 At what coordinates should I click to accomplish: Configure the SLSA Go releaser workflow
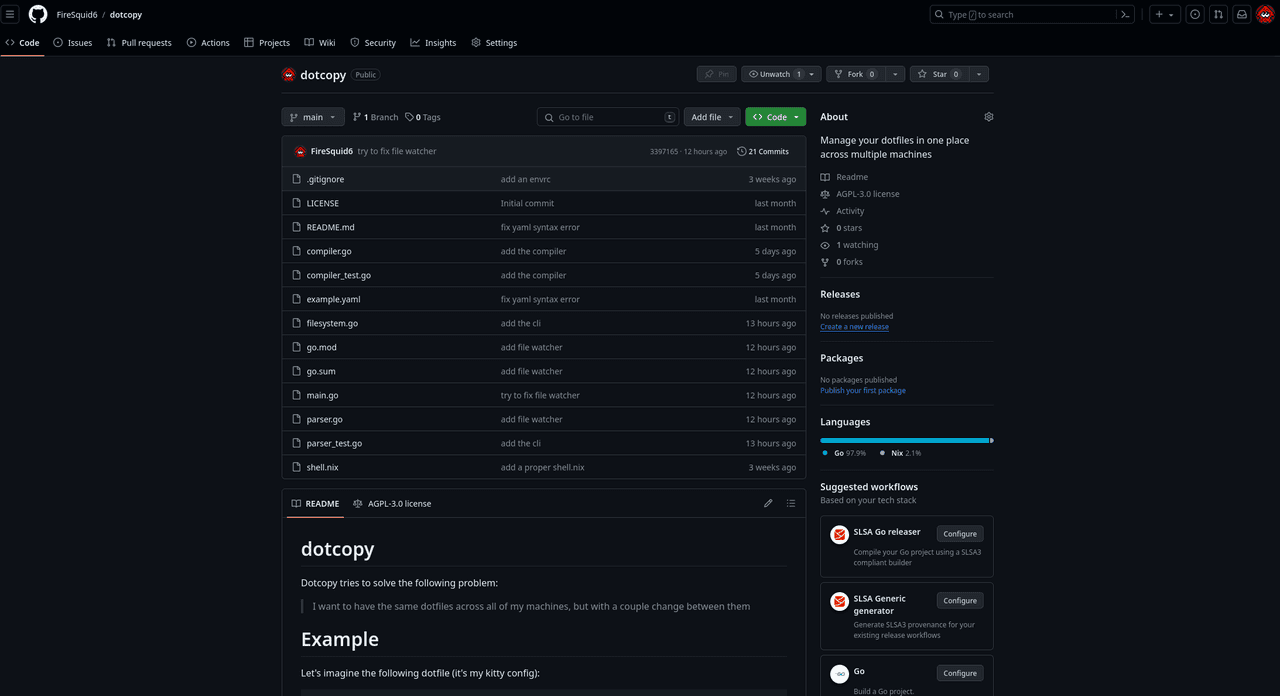[x=959, y=534]
